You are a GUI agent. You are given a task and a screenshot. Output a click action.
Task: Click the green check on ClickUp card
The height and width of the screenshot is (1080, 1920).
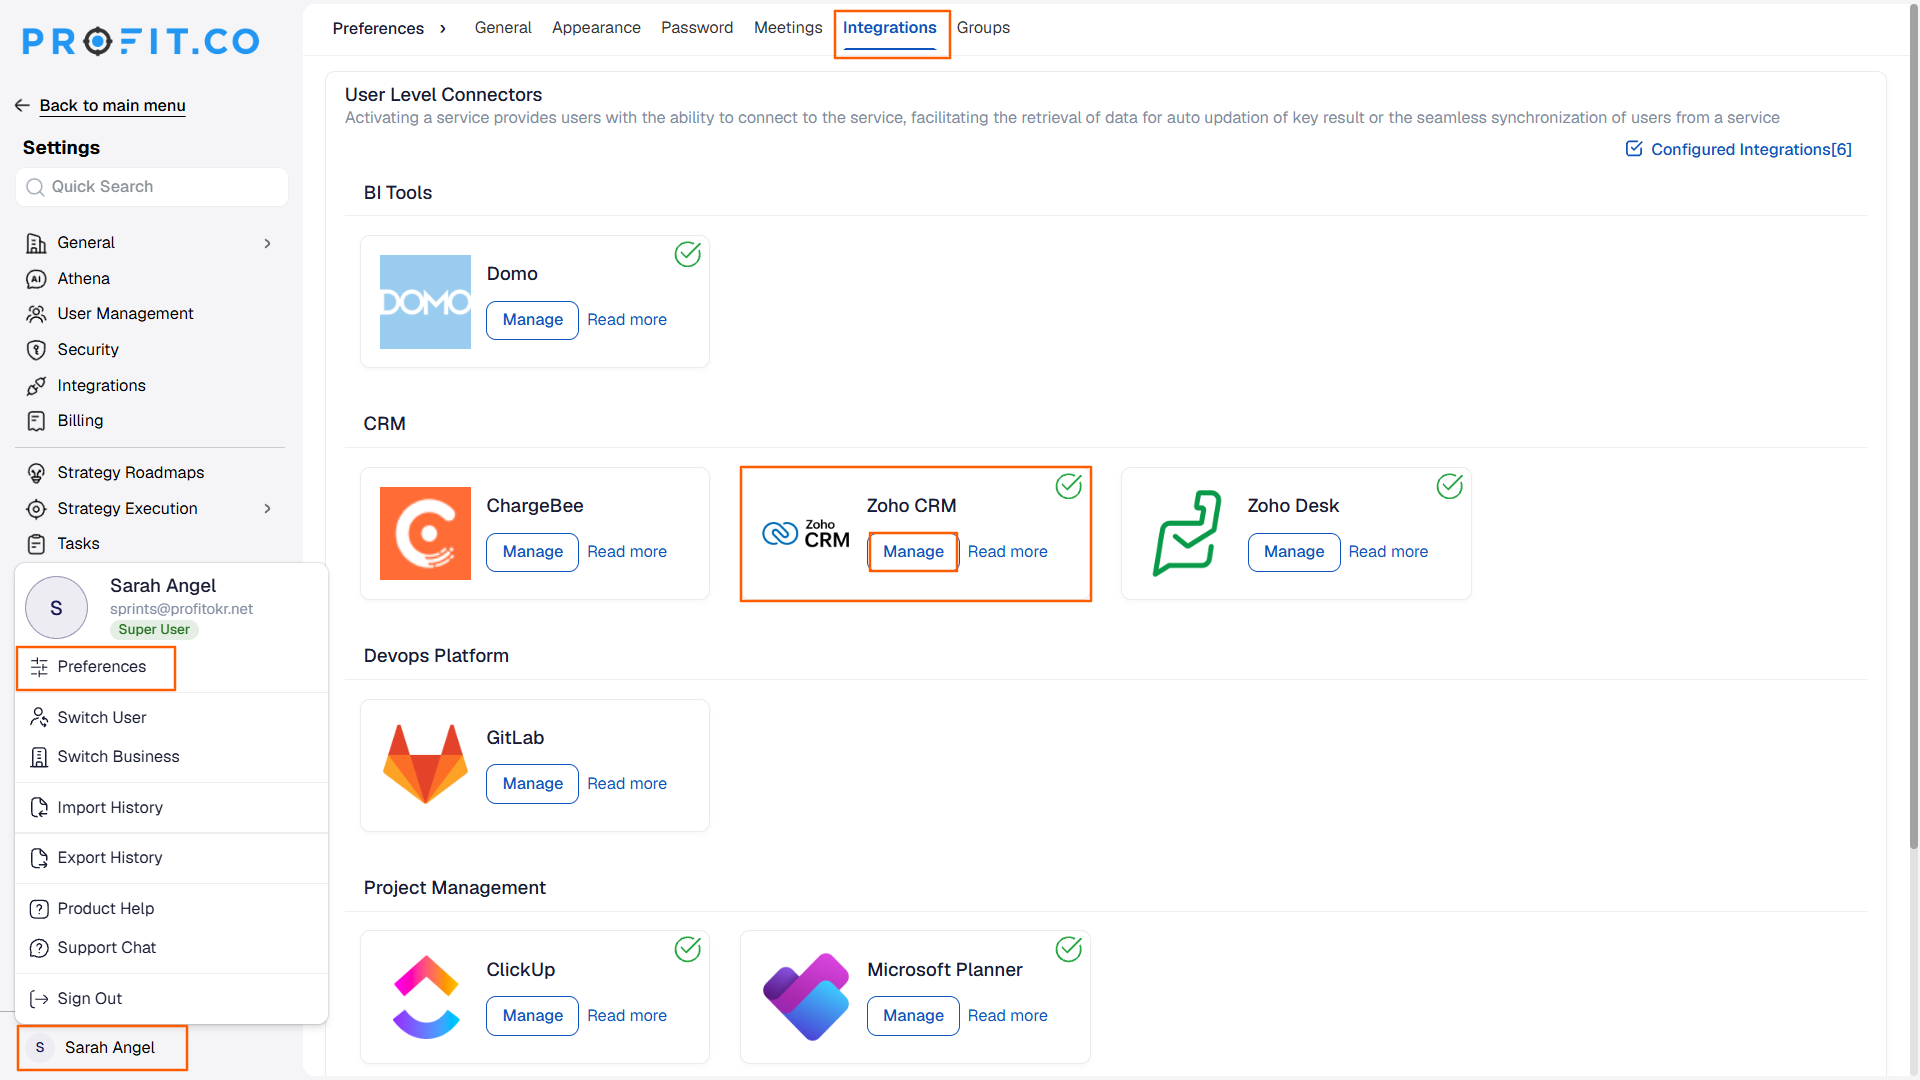[x=688, y=949]
